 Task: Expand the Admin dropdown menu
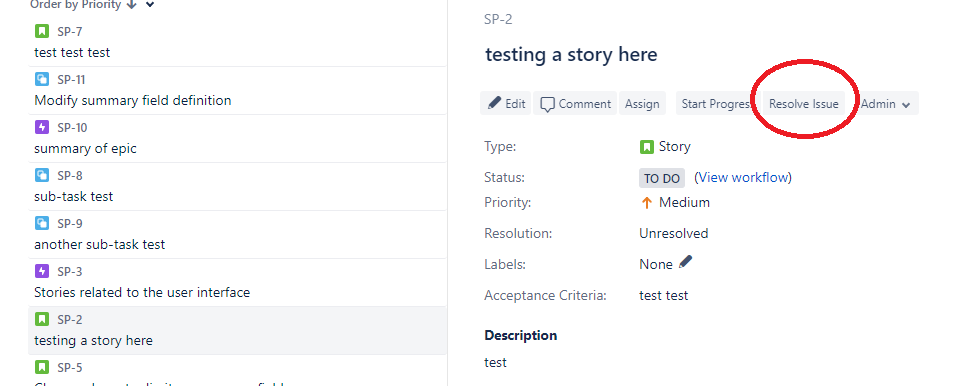tap(886, 104)
